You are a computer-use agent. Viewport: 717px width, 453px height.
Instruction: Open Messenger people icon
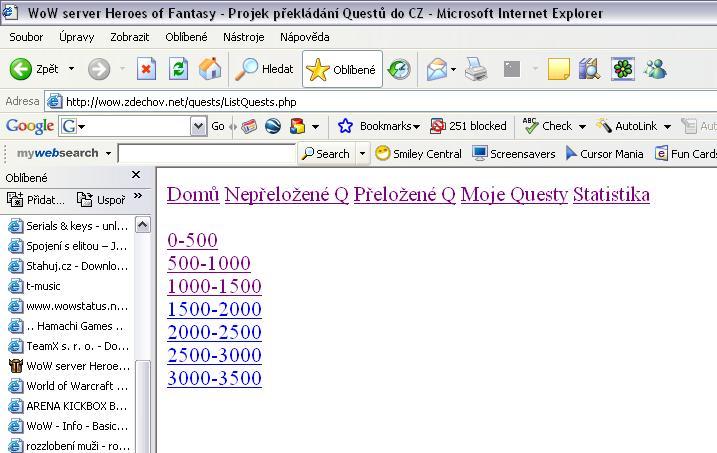[655, 69]
